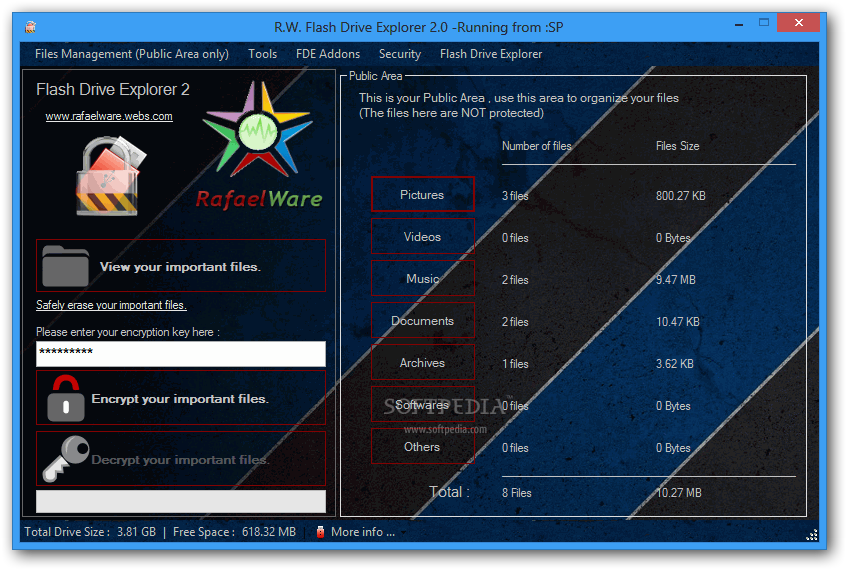
Task: Click the progress bar below Decrypt button
Action: tap(181, 501)
